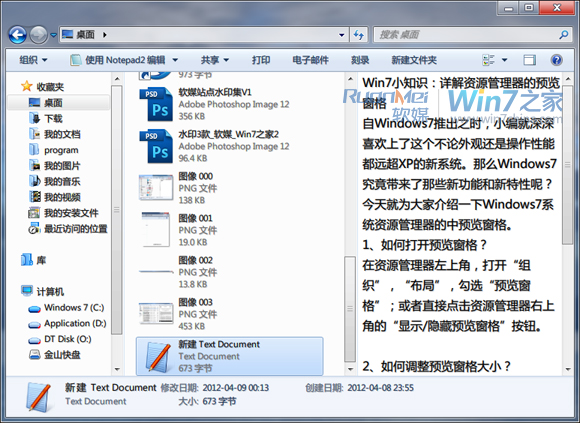Click preview pane scroll up arrow
This screenshot has height=423, width=580.
(x=568, y=79)
